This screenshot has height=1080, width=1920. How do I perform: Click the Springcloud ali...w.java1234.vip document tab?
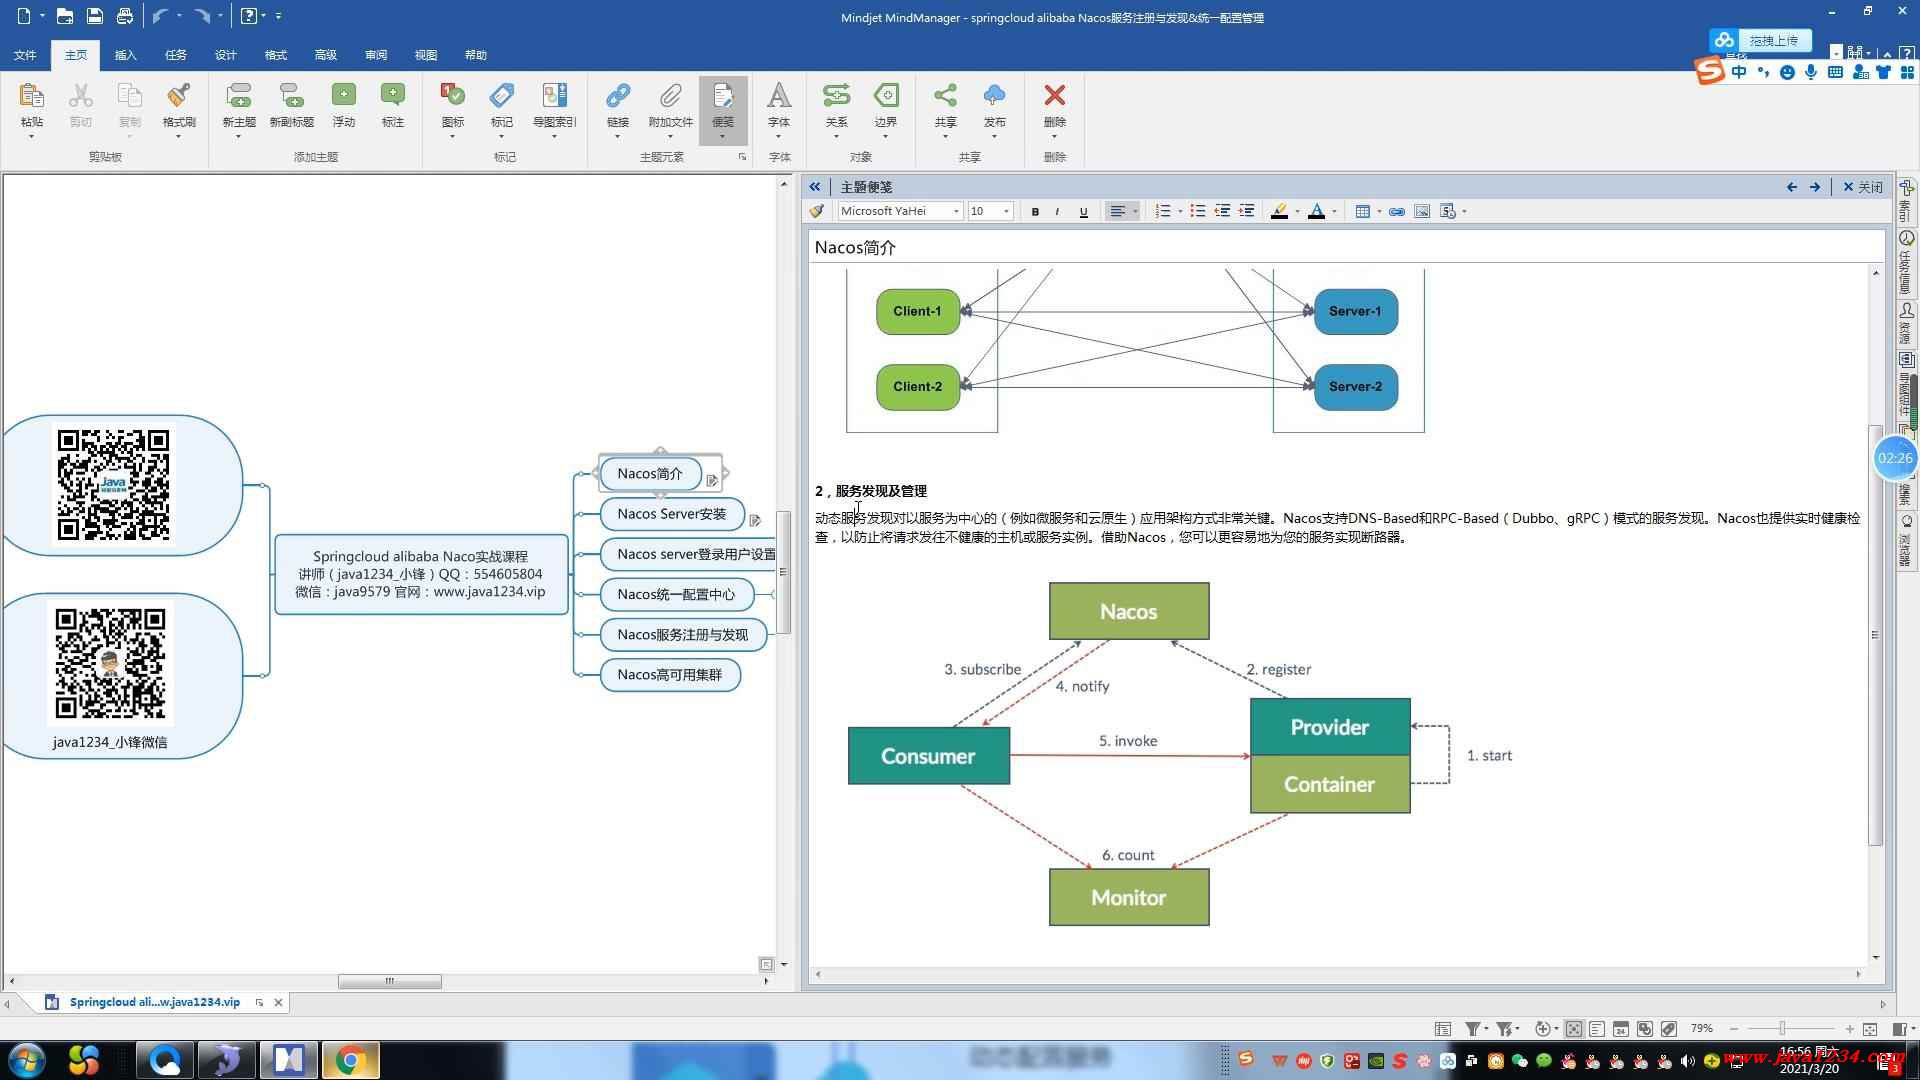[x=154, y=1002]
